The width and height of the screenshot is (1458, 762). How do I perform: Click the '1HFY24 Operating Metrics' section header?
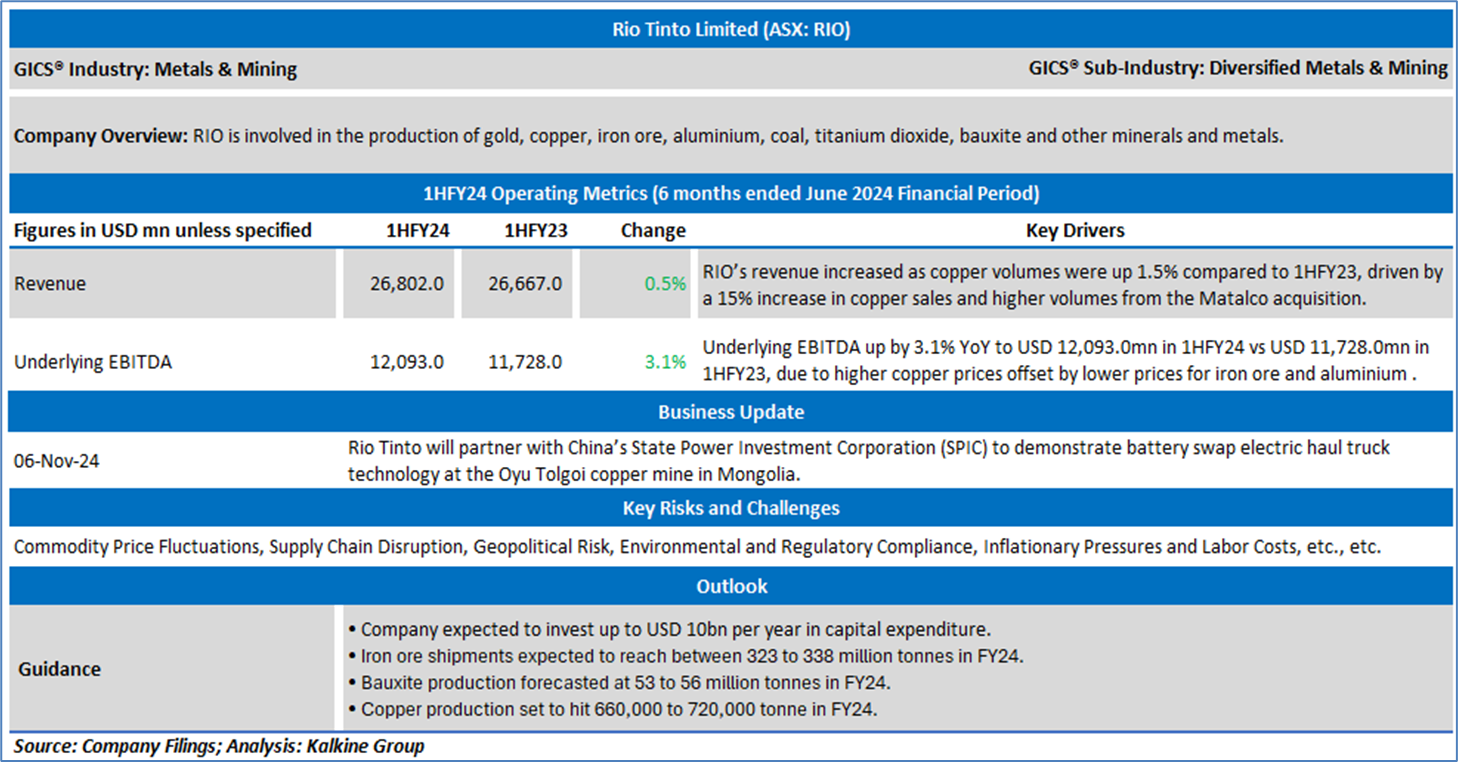[x=731, y=193]
